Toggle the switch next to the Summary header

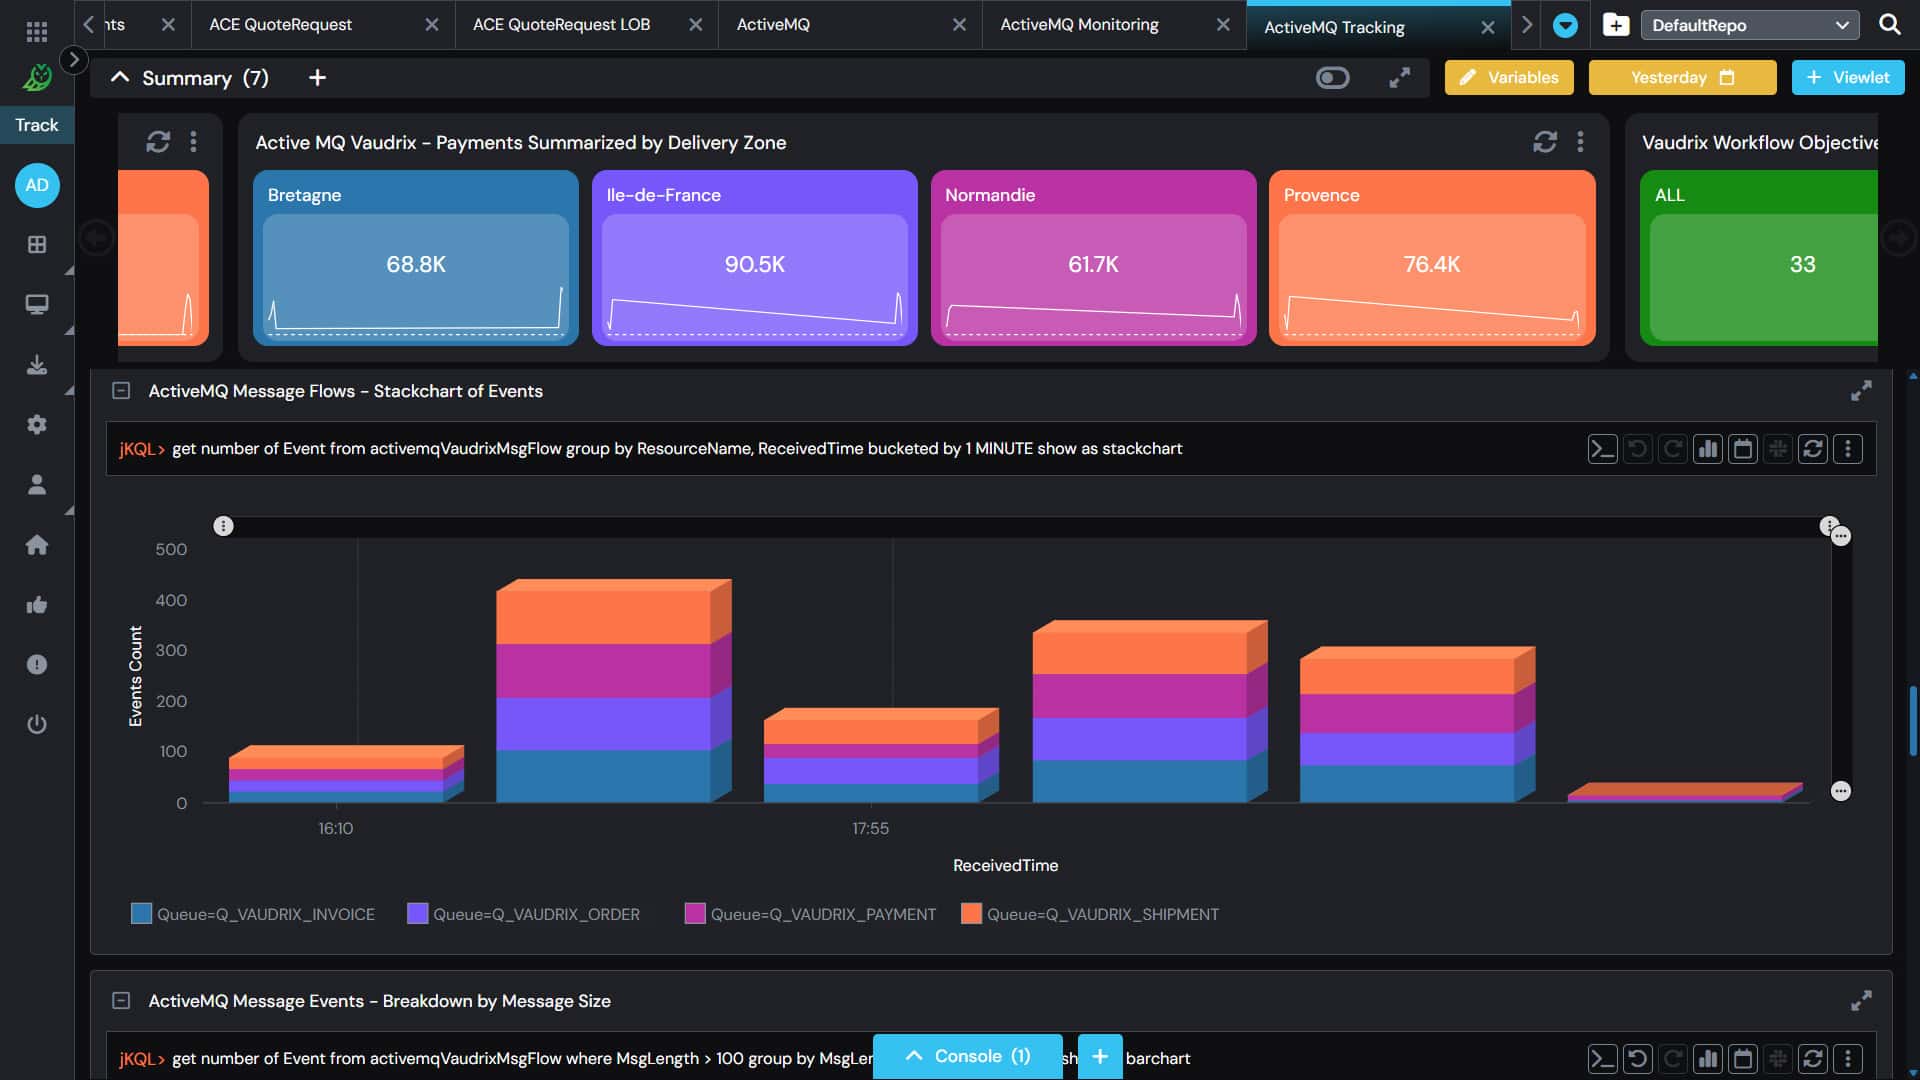point(1333,77)
